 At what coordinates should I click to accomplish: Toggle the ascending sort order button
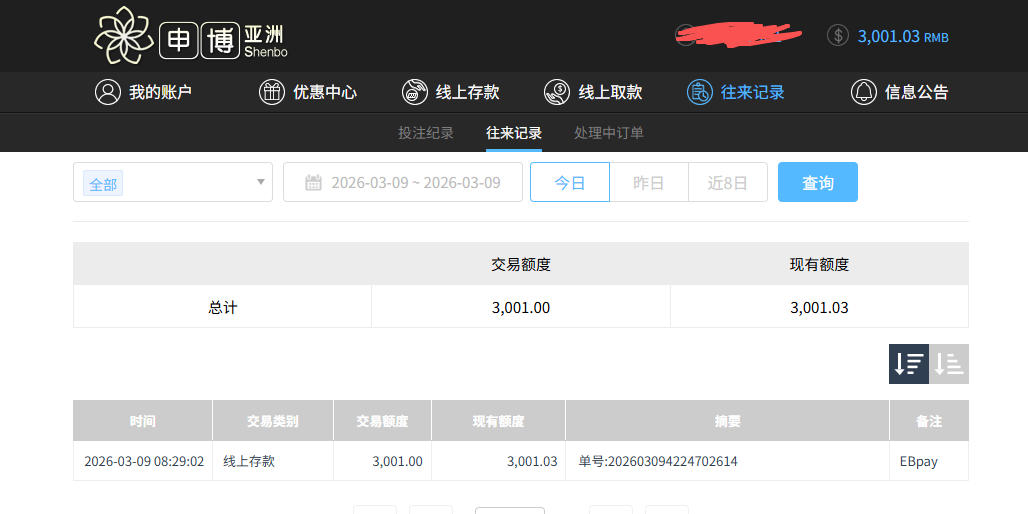coord(949,364)
